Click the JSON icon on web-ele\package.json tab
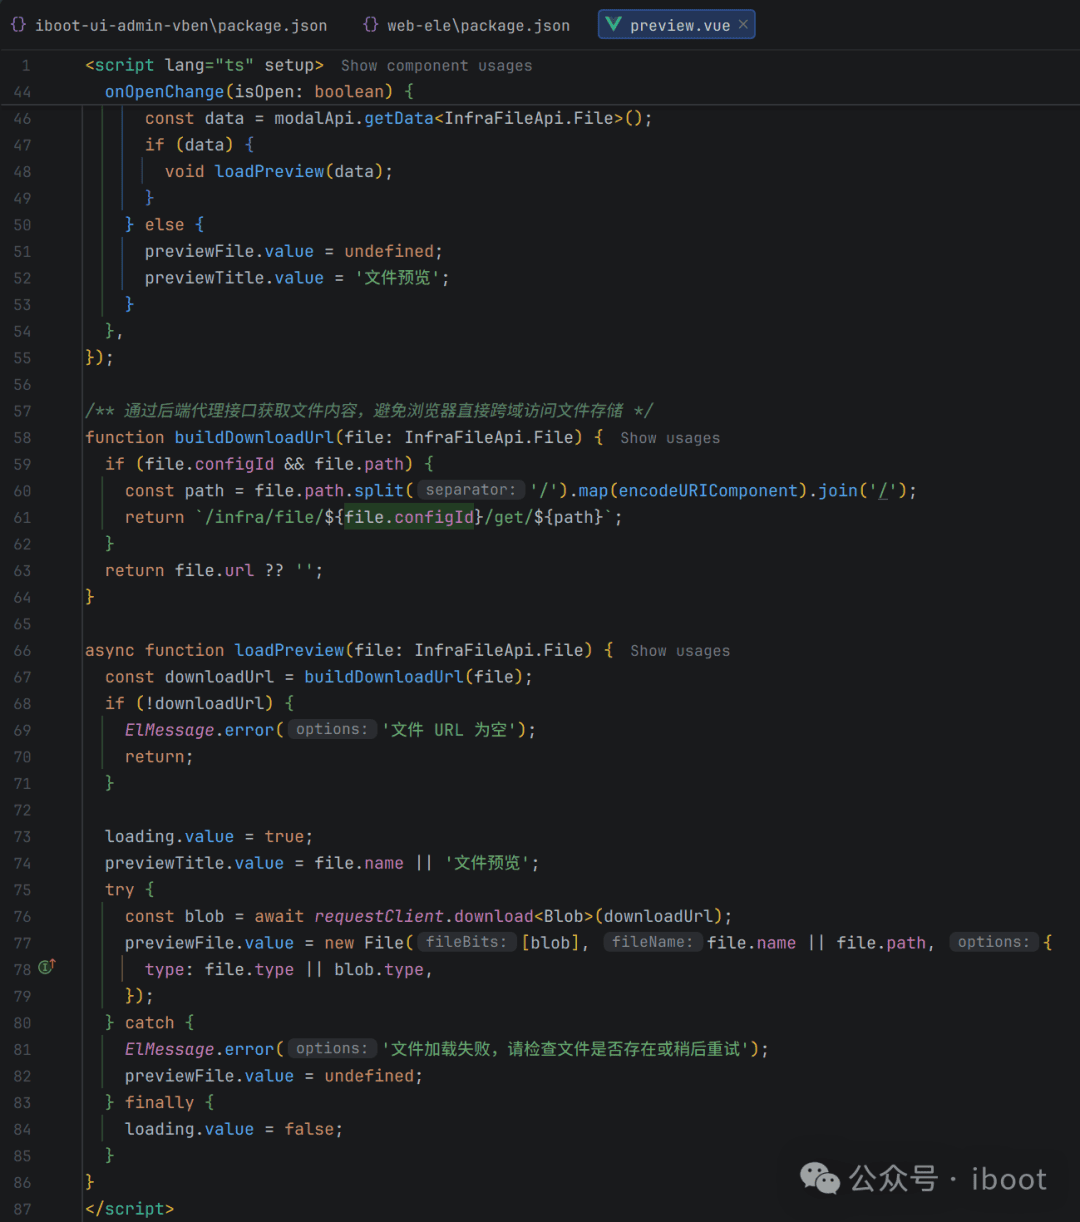Screen dimensions: 1080x1222 pos(371,25)
